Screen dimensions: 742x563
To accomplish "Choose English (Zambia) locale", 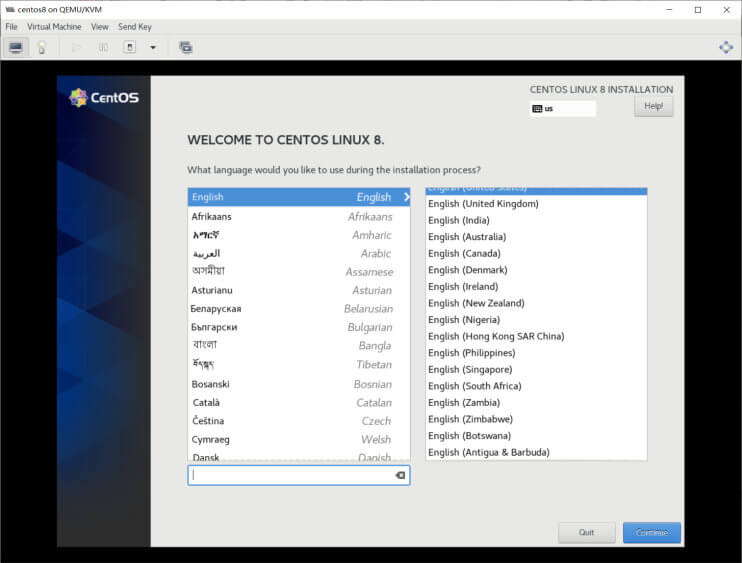I will [536, 403].
